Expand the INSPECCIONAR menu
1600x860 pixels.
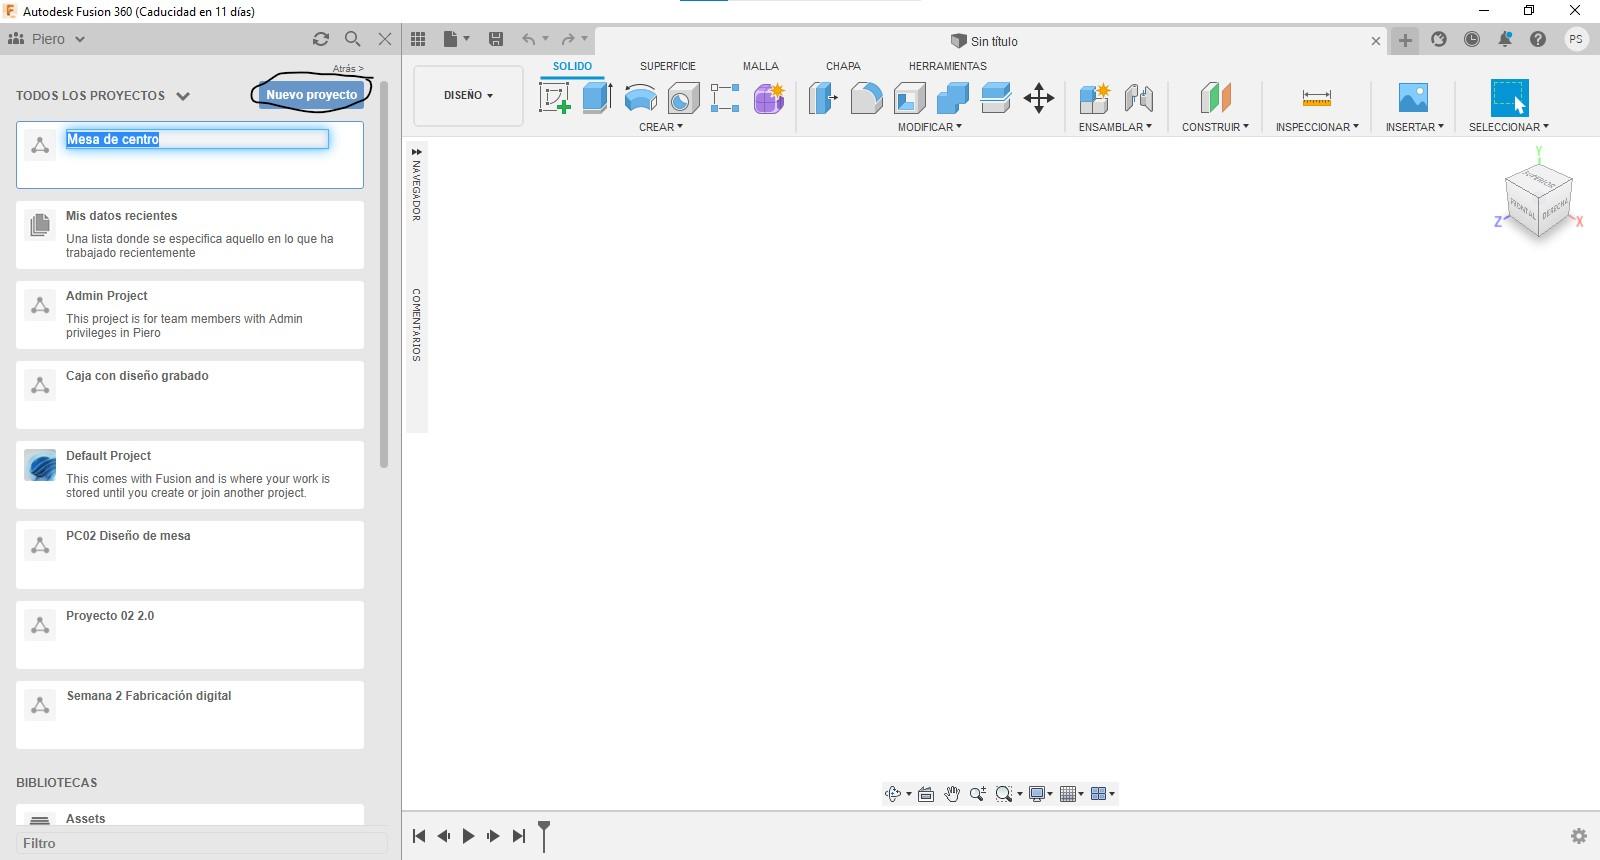[x=1317, y=127]
